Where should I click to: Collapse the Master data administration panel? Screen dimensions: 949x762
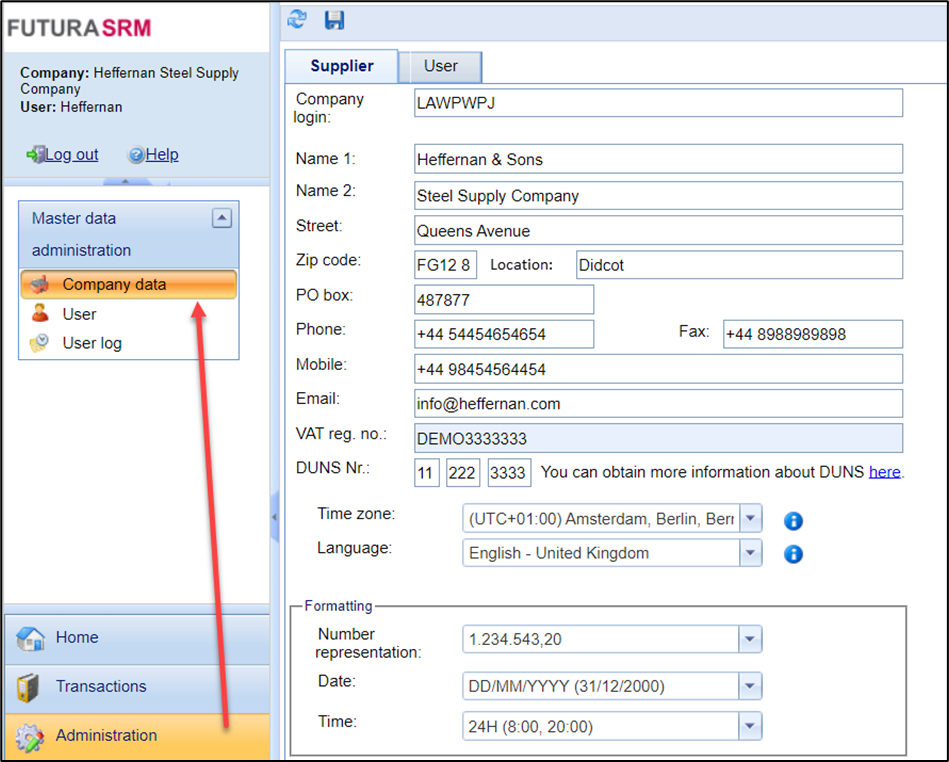pos(222,218)
